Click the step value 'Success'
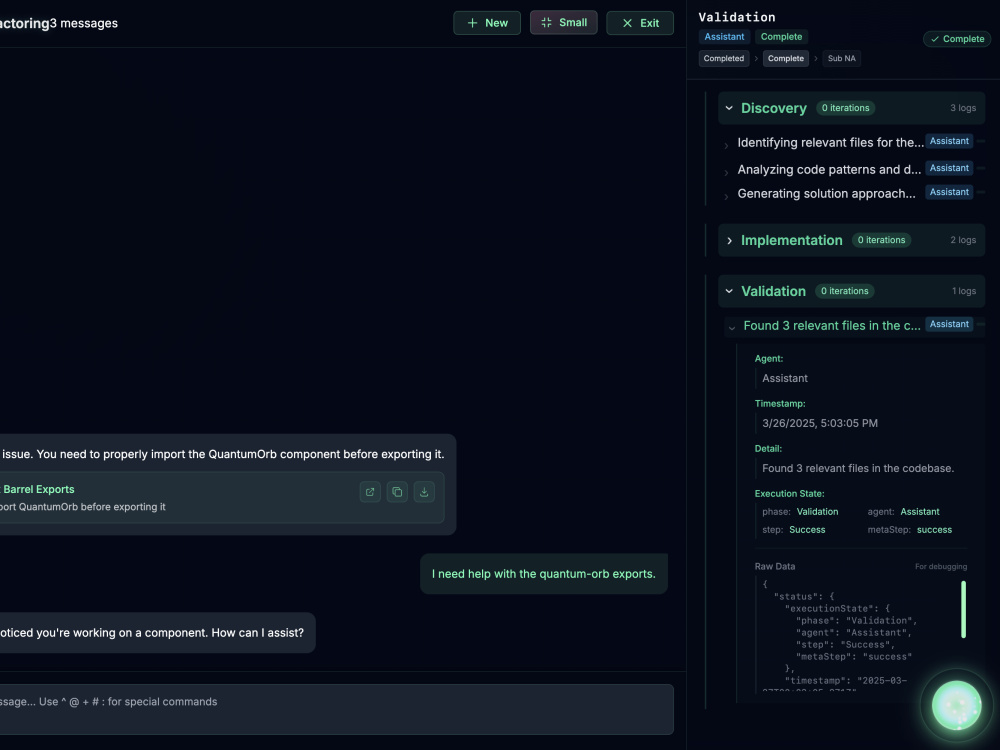The width and height of the screenshot is (1000, 750). [x=807, y=530]
